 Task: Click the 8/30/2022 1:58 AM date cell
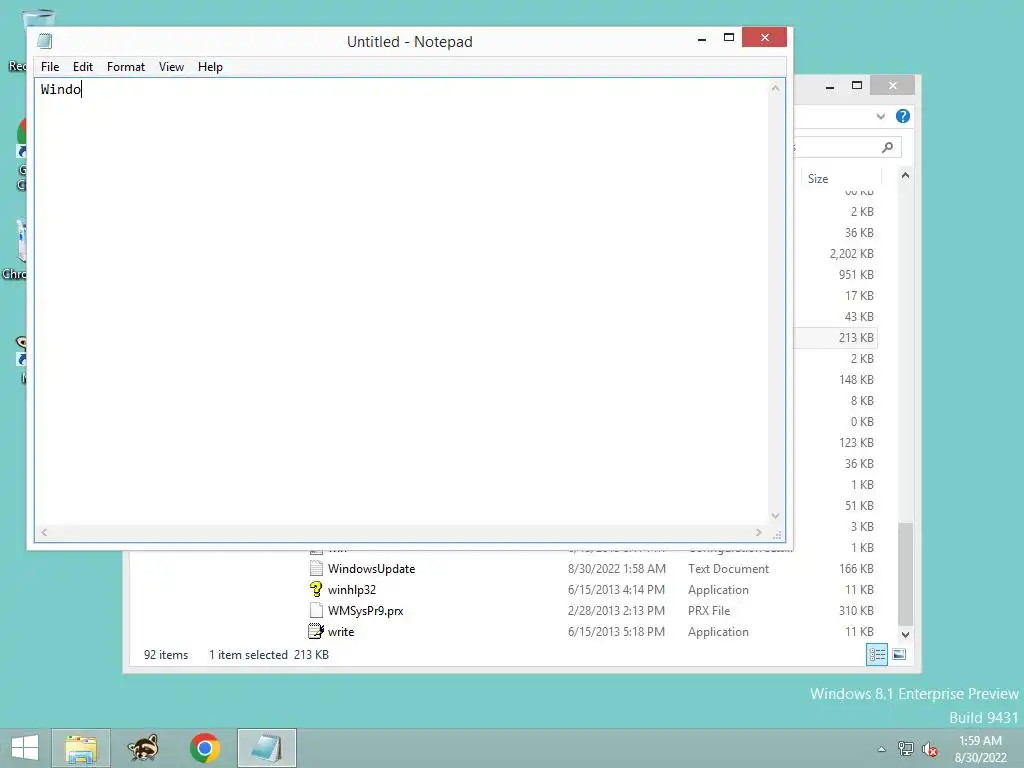616,569
